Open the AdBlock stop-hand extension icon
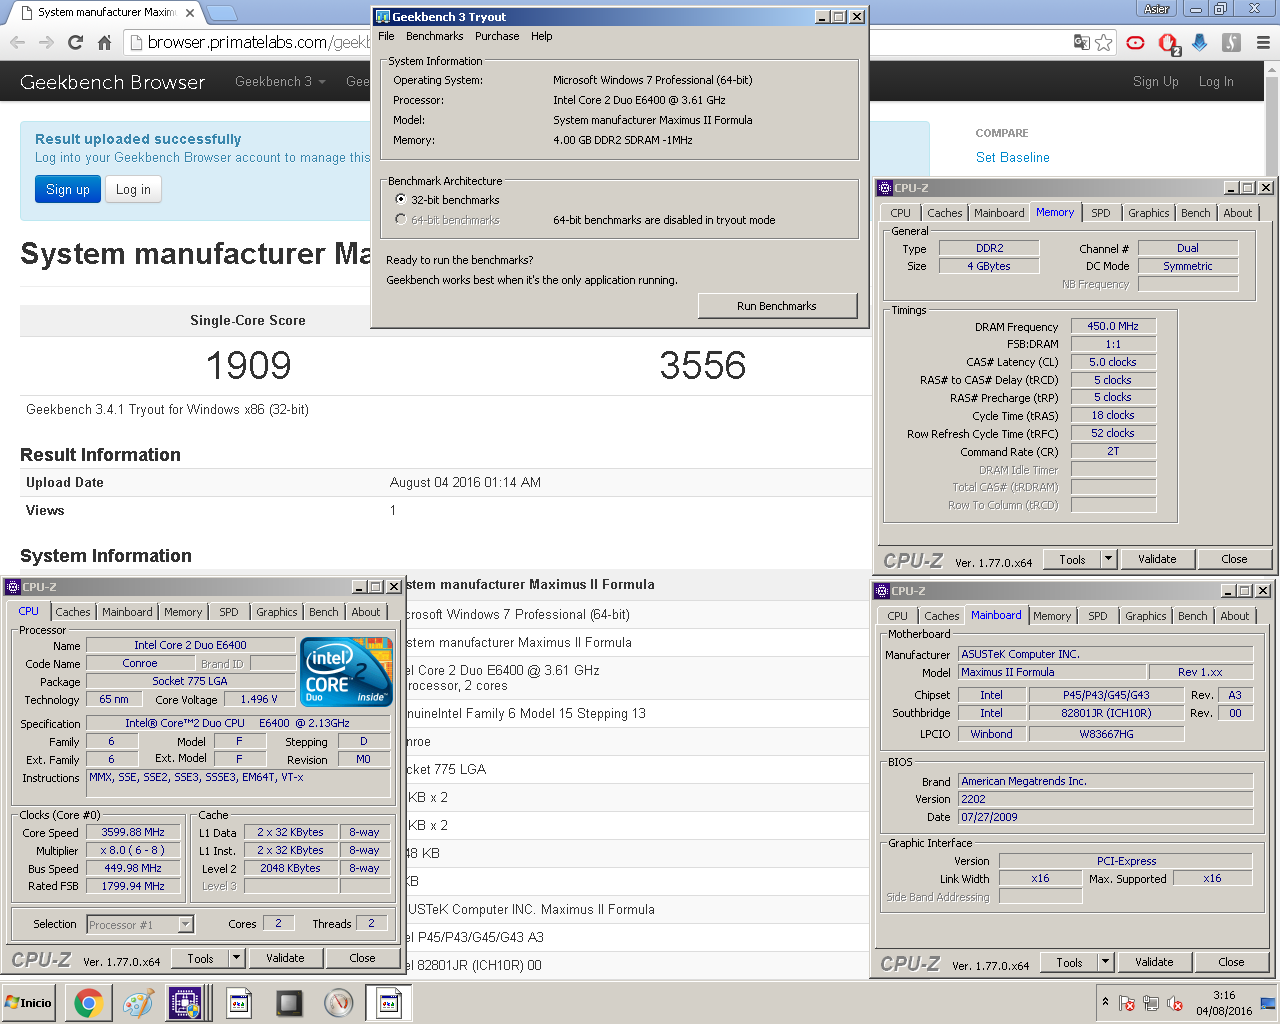This screenshot has height=1024, width=1280. [x=1168, y=43]
